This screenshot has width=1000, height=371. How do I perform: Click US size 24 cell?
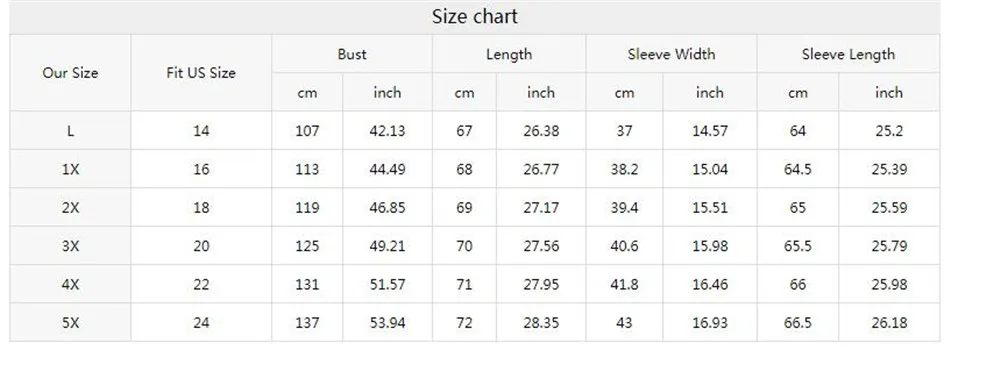click(201, 323)
